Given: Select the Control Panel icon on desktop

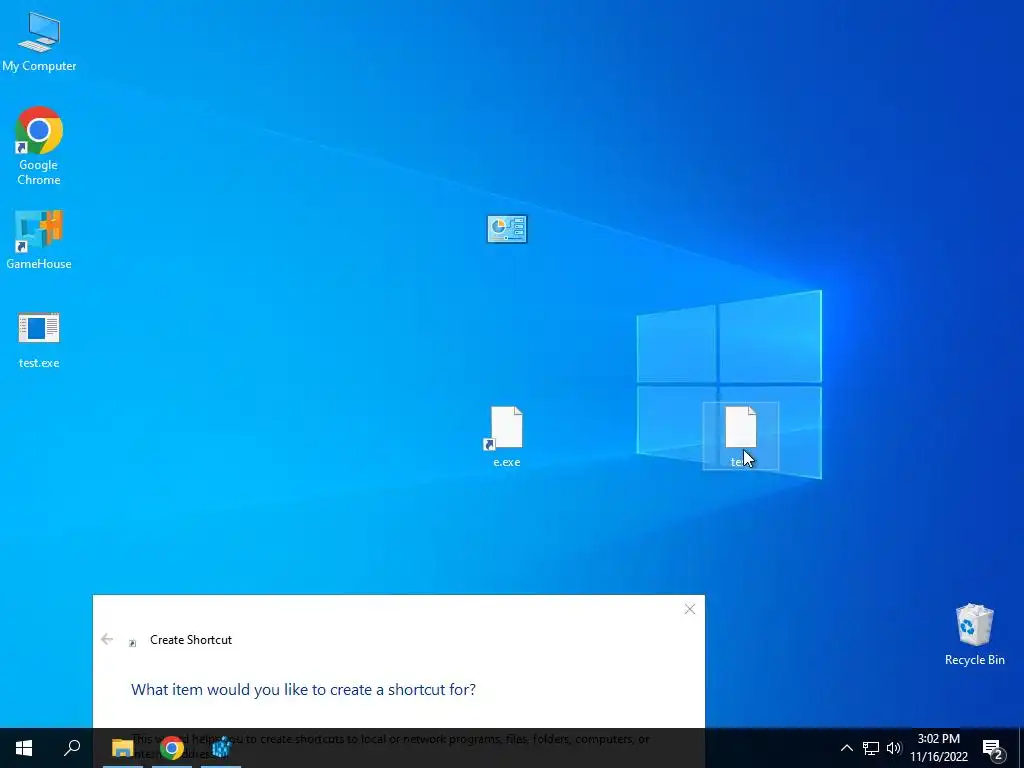Looking at the screenshot, I should coord(507,229).
